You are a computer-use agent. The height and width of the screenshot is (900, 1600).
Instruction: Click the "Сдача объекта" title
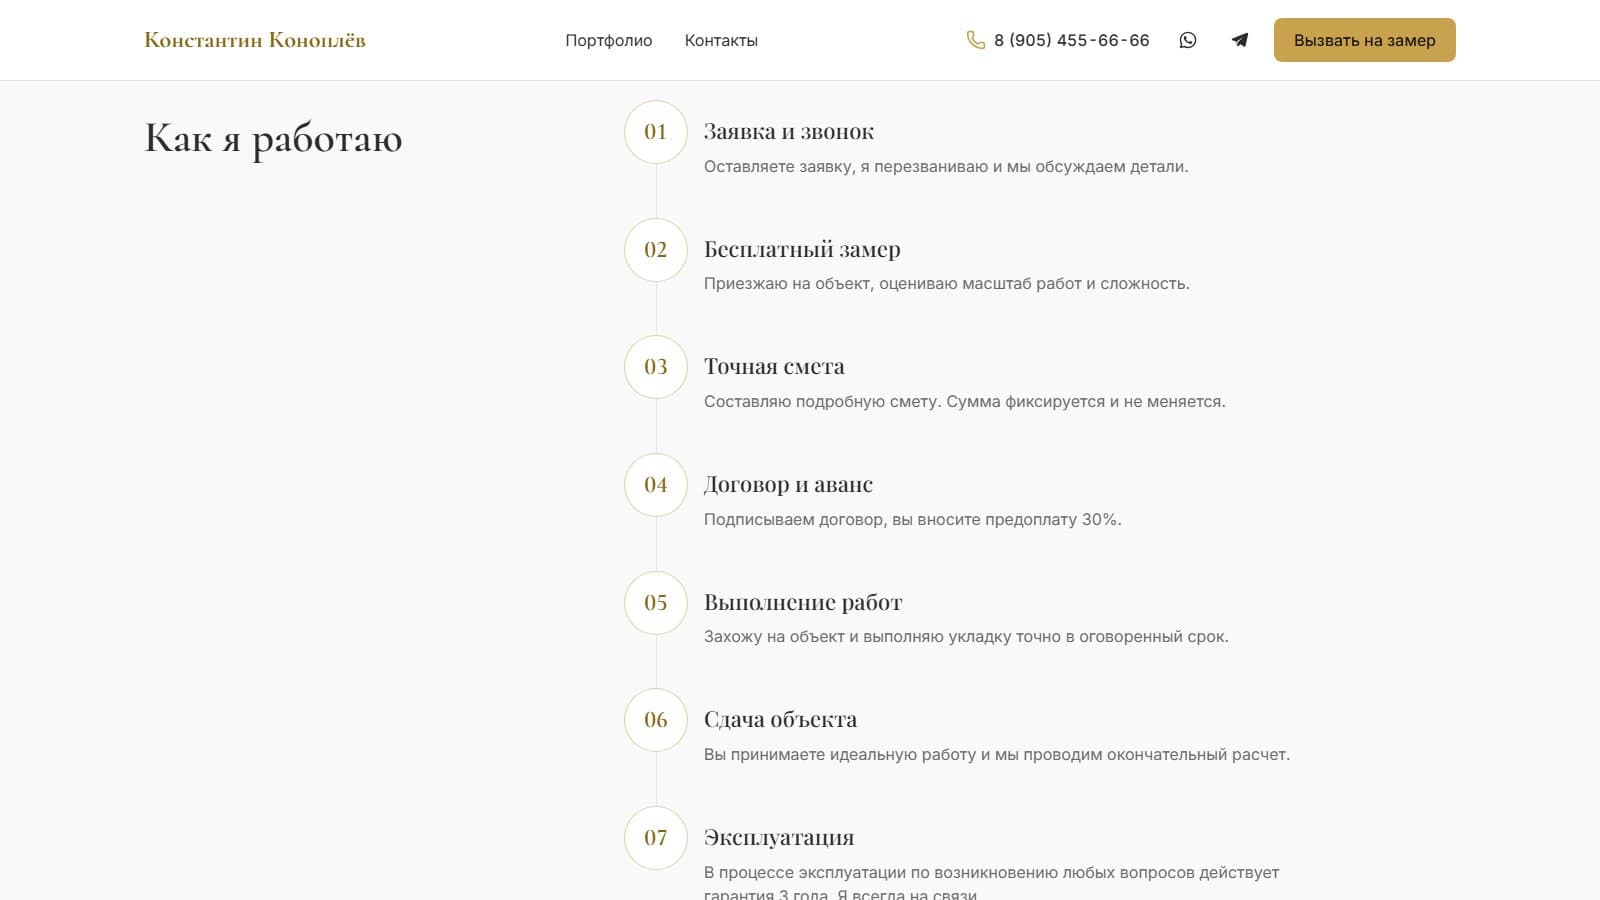point(780,719)
